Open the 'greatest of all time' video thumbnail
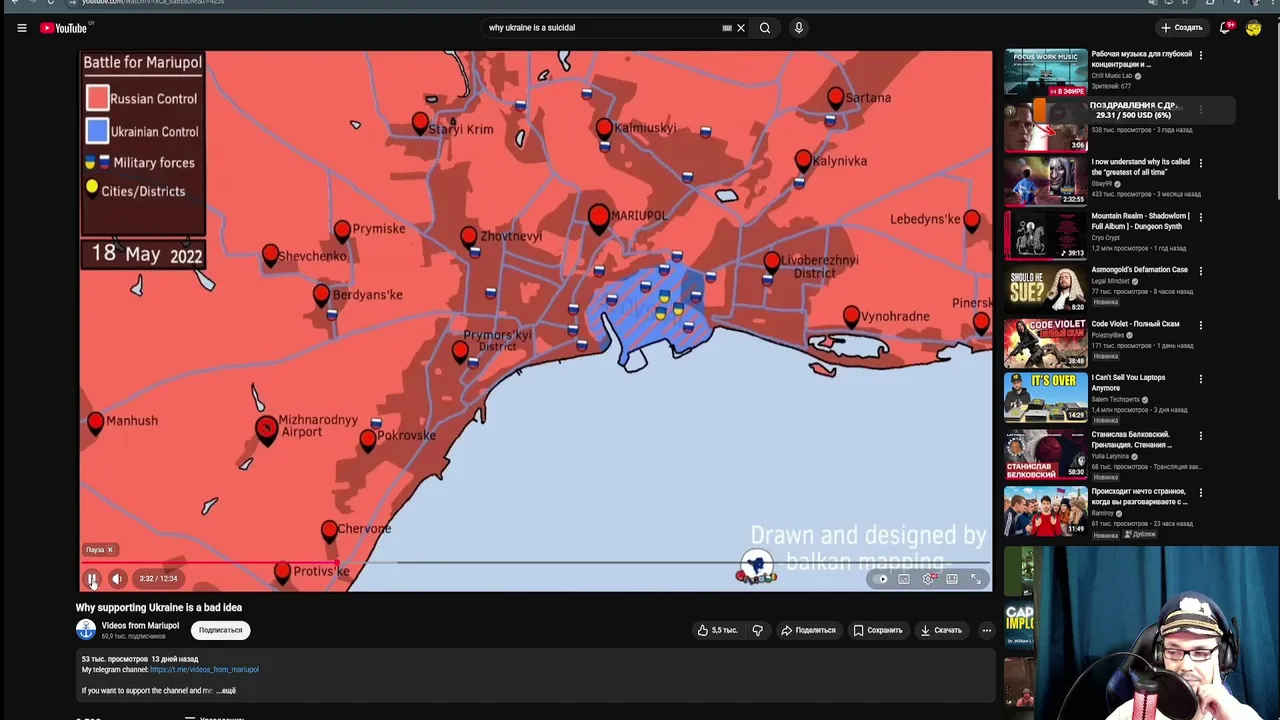Viewport: 1280px width, 720px height. 1045,181
